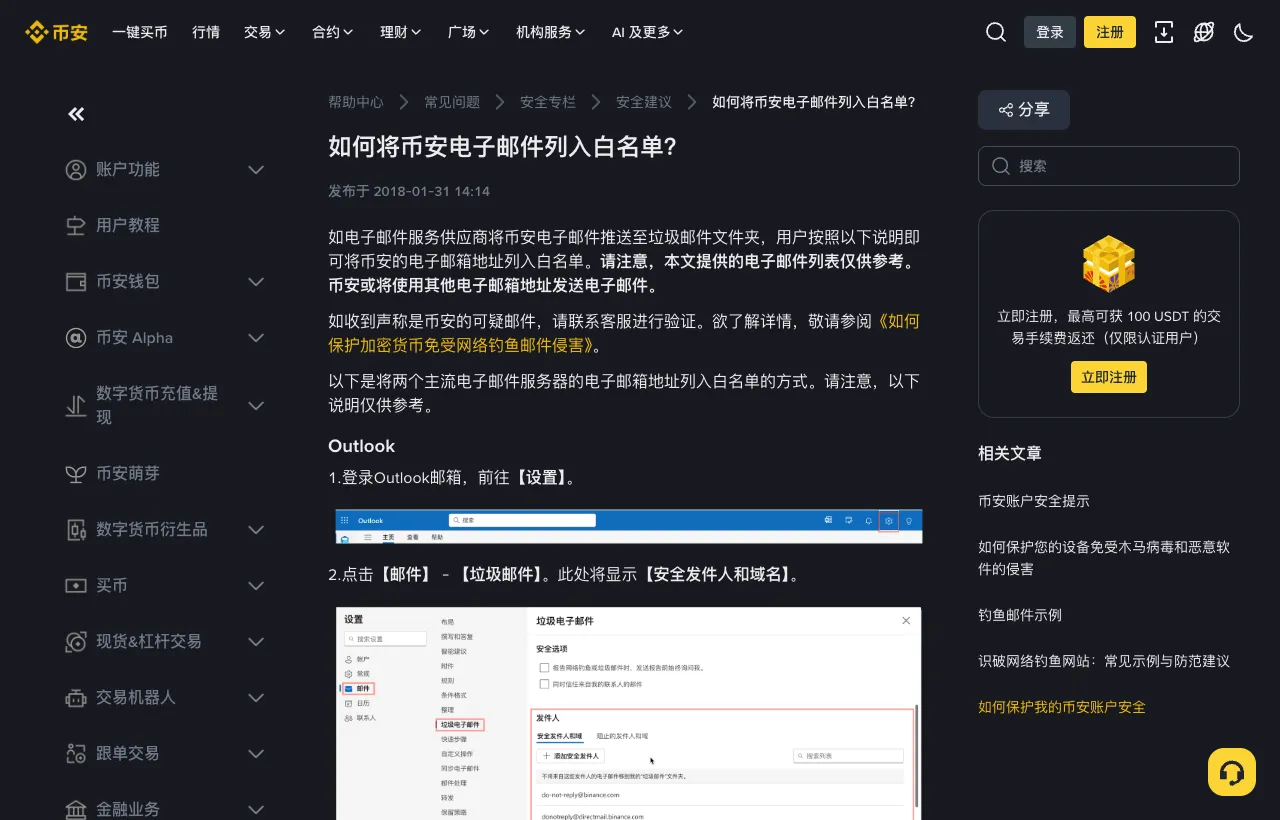Image resolution: width=1280 pixels, height=820 pixels.
Task: Open the AI 及更多 navigation menu
Action: point(648,32)
